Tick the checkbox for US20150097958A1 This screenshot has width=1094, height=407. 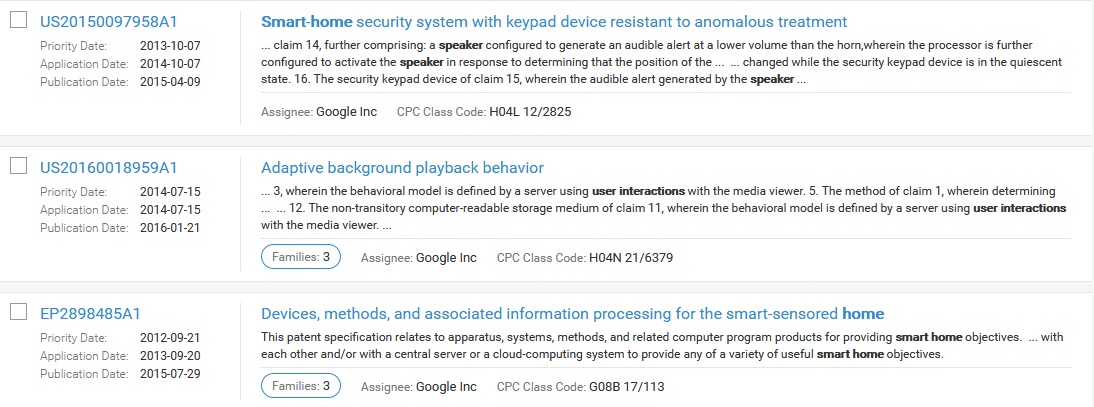(18, 21)
